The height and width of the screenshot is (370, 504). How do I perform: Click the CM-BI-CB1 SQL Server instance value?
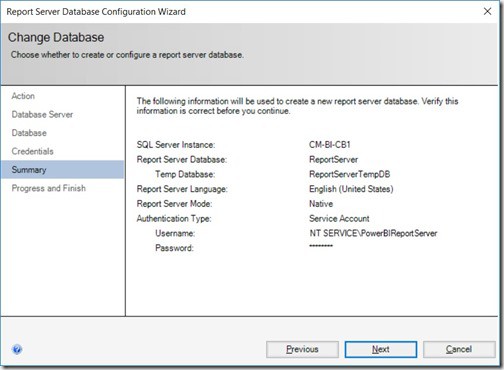click(330, 145)
